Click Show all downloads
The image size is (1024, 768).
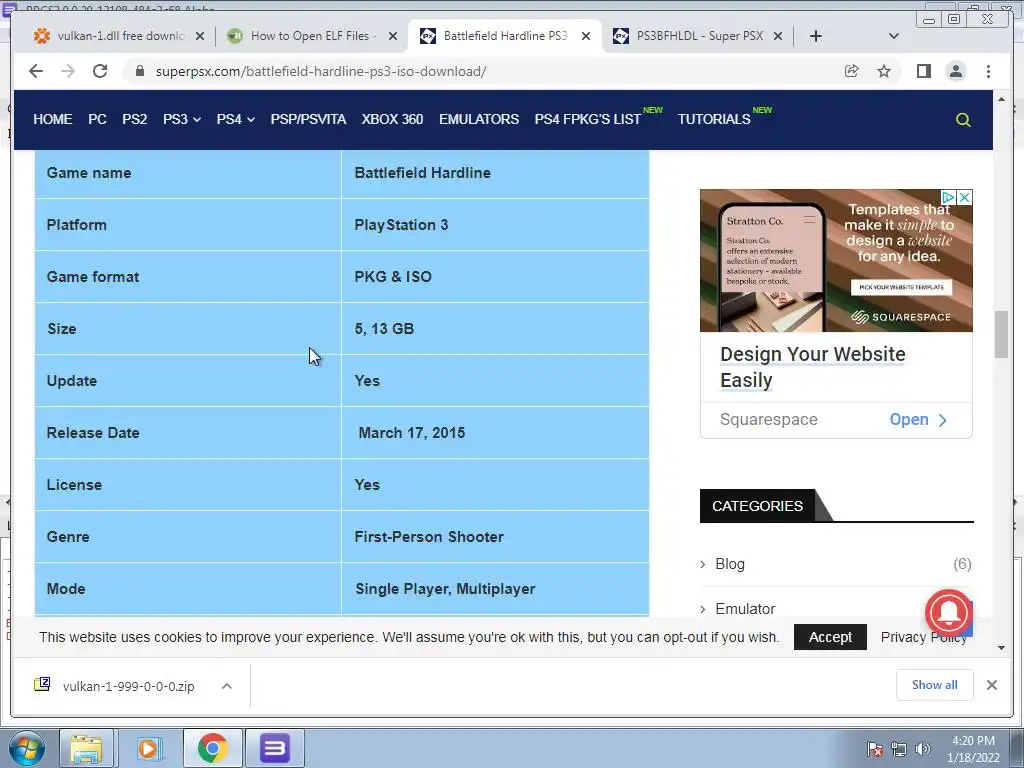pyautogui.click(x=935, y=684)
